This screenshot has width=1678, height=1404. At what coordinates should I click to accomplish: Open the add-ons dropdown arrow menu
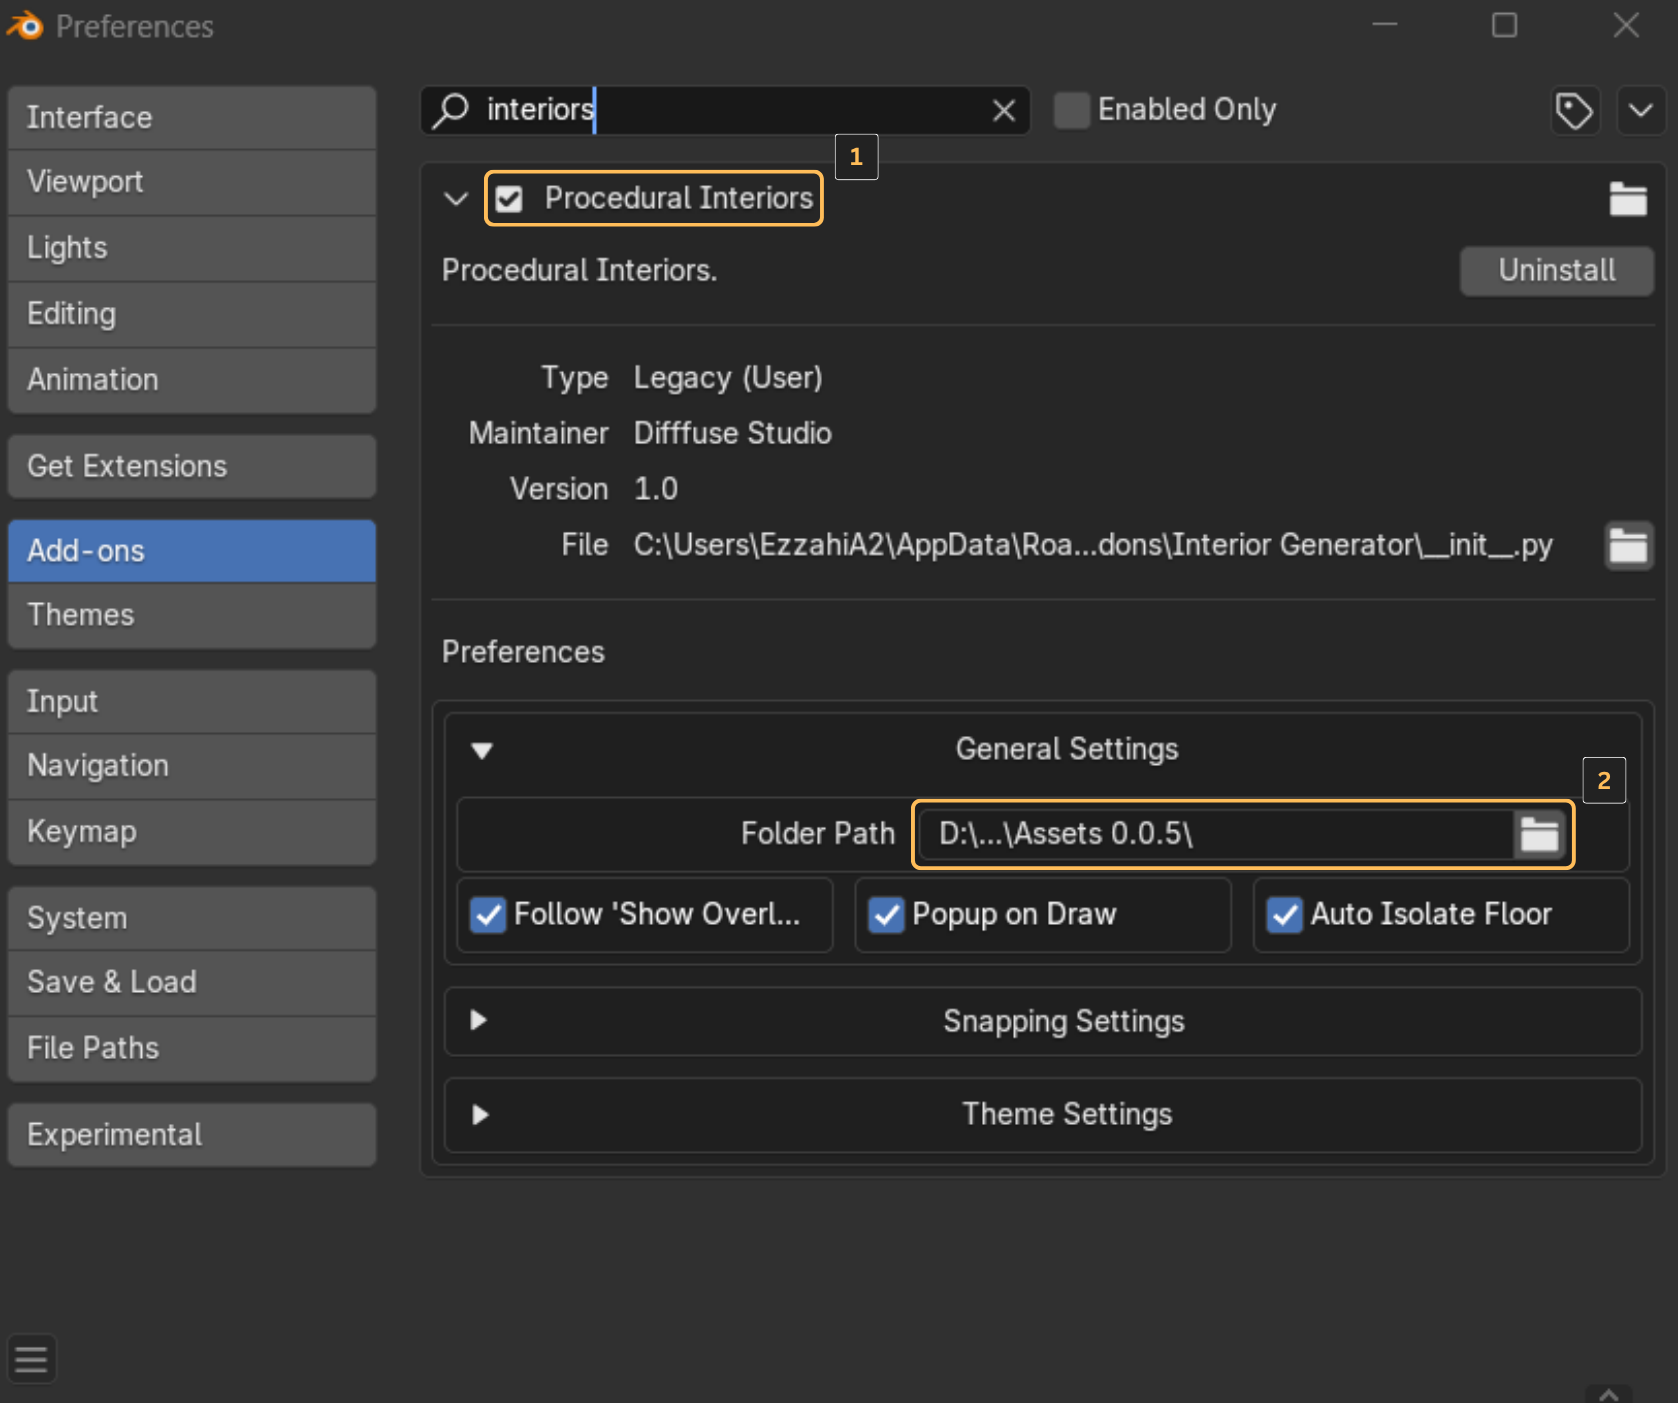[x=1640, y=110]
